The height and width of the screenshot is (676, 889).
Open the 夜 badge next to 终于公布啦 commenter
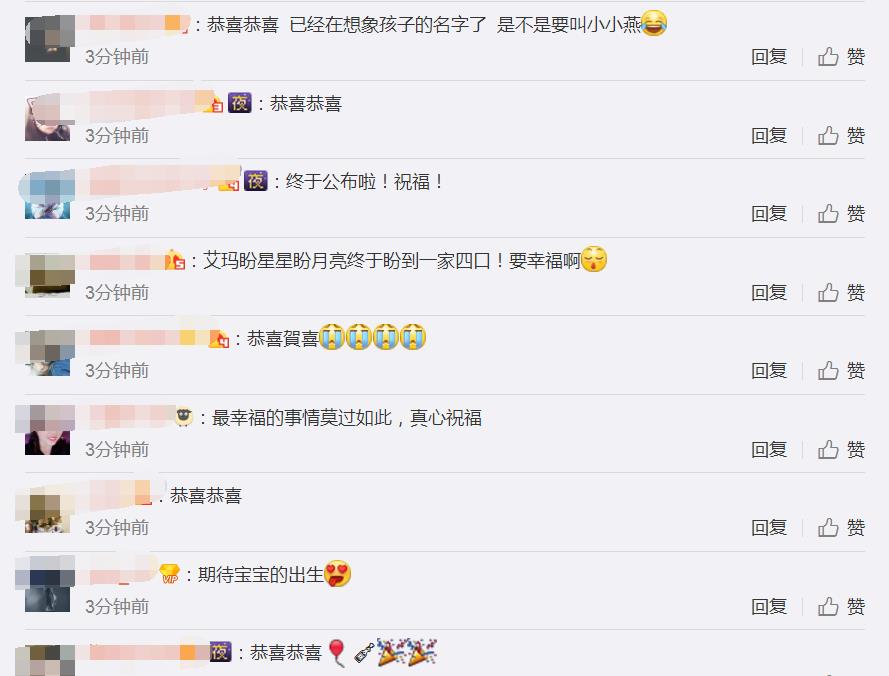(256, 181)
